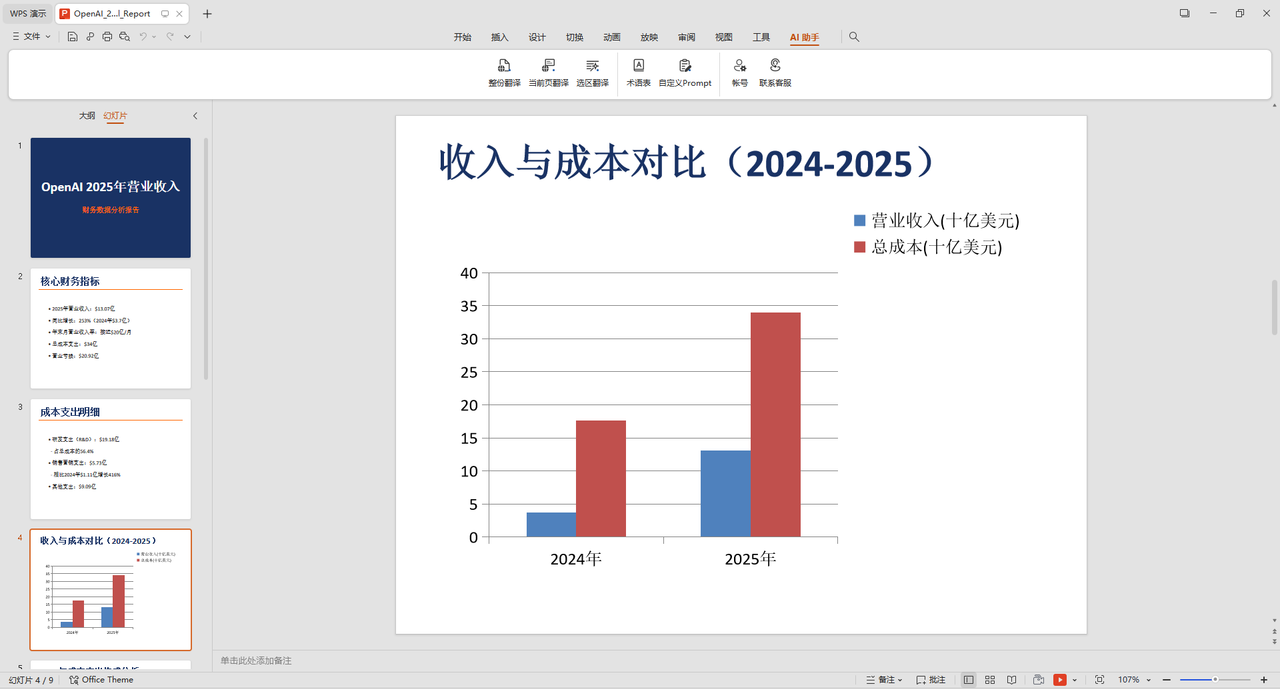Click the Redo arrow icon
The image size is (1280, 689).
pyautogui.click(x=170, y=36)
